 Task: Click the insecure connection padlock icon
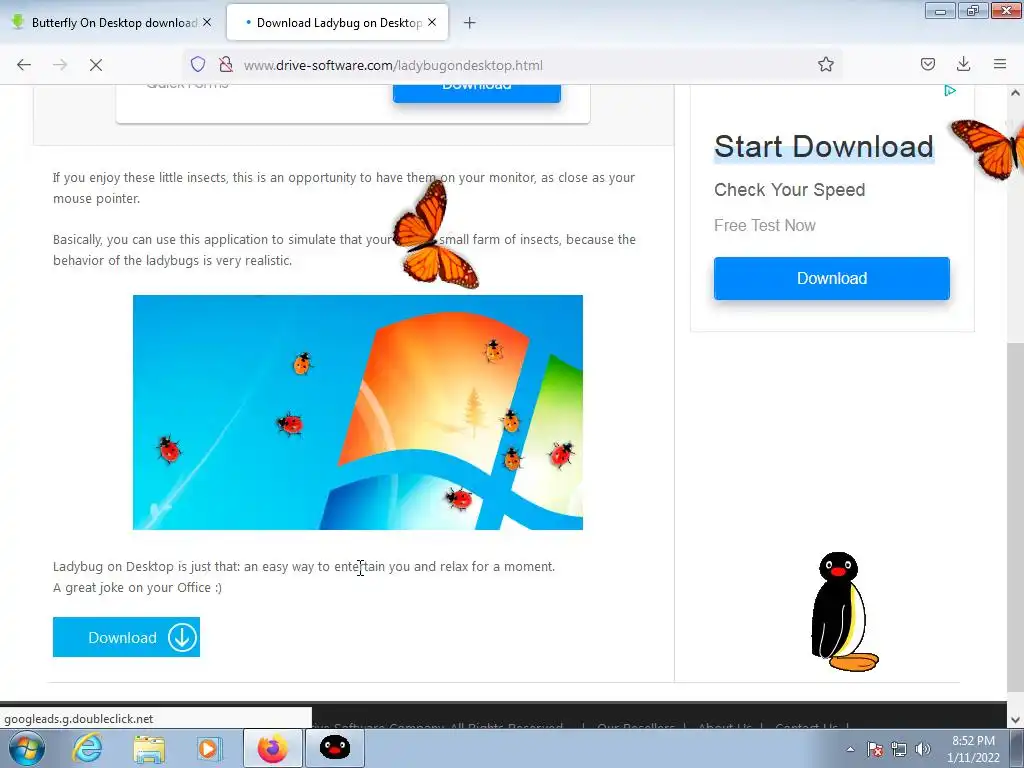[x=226, y=65]
